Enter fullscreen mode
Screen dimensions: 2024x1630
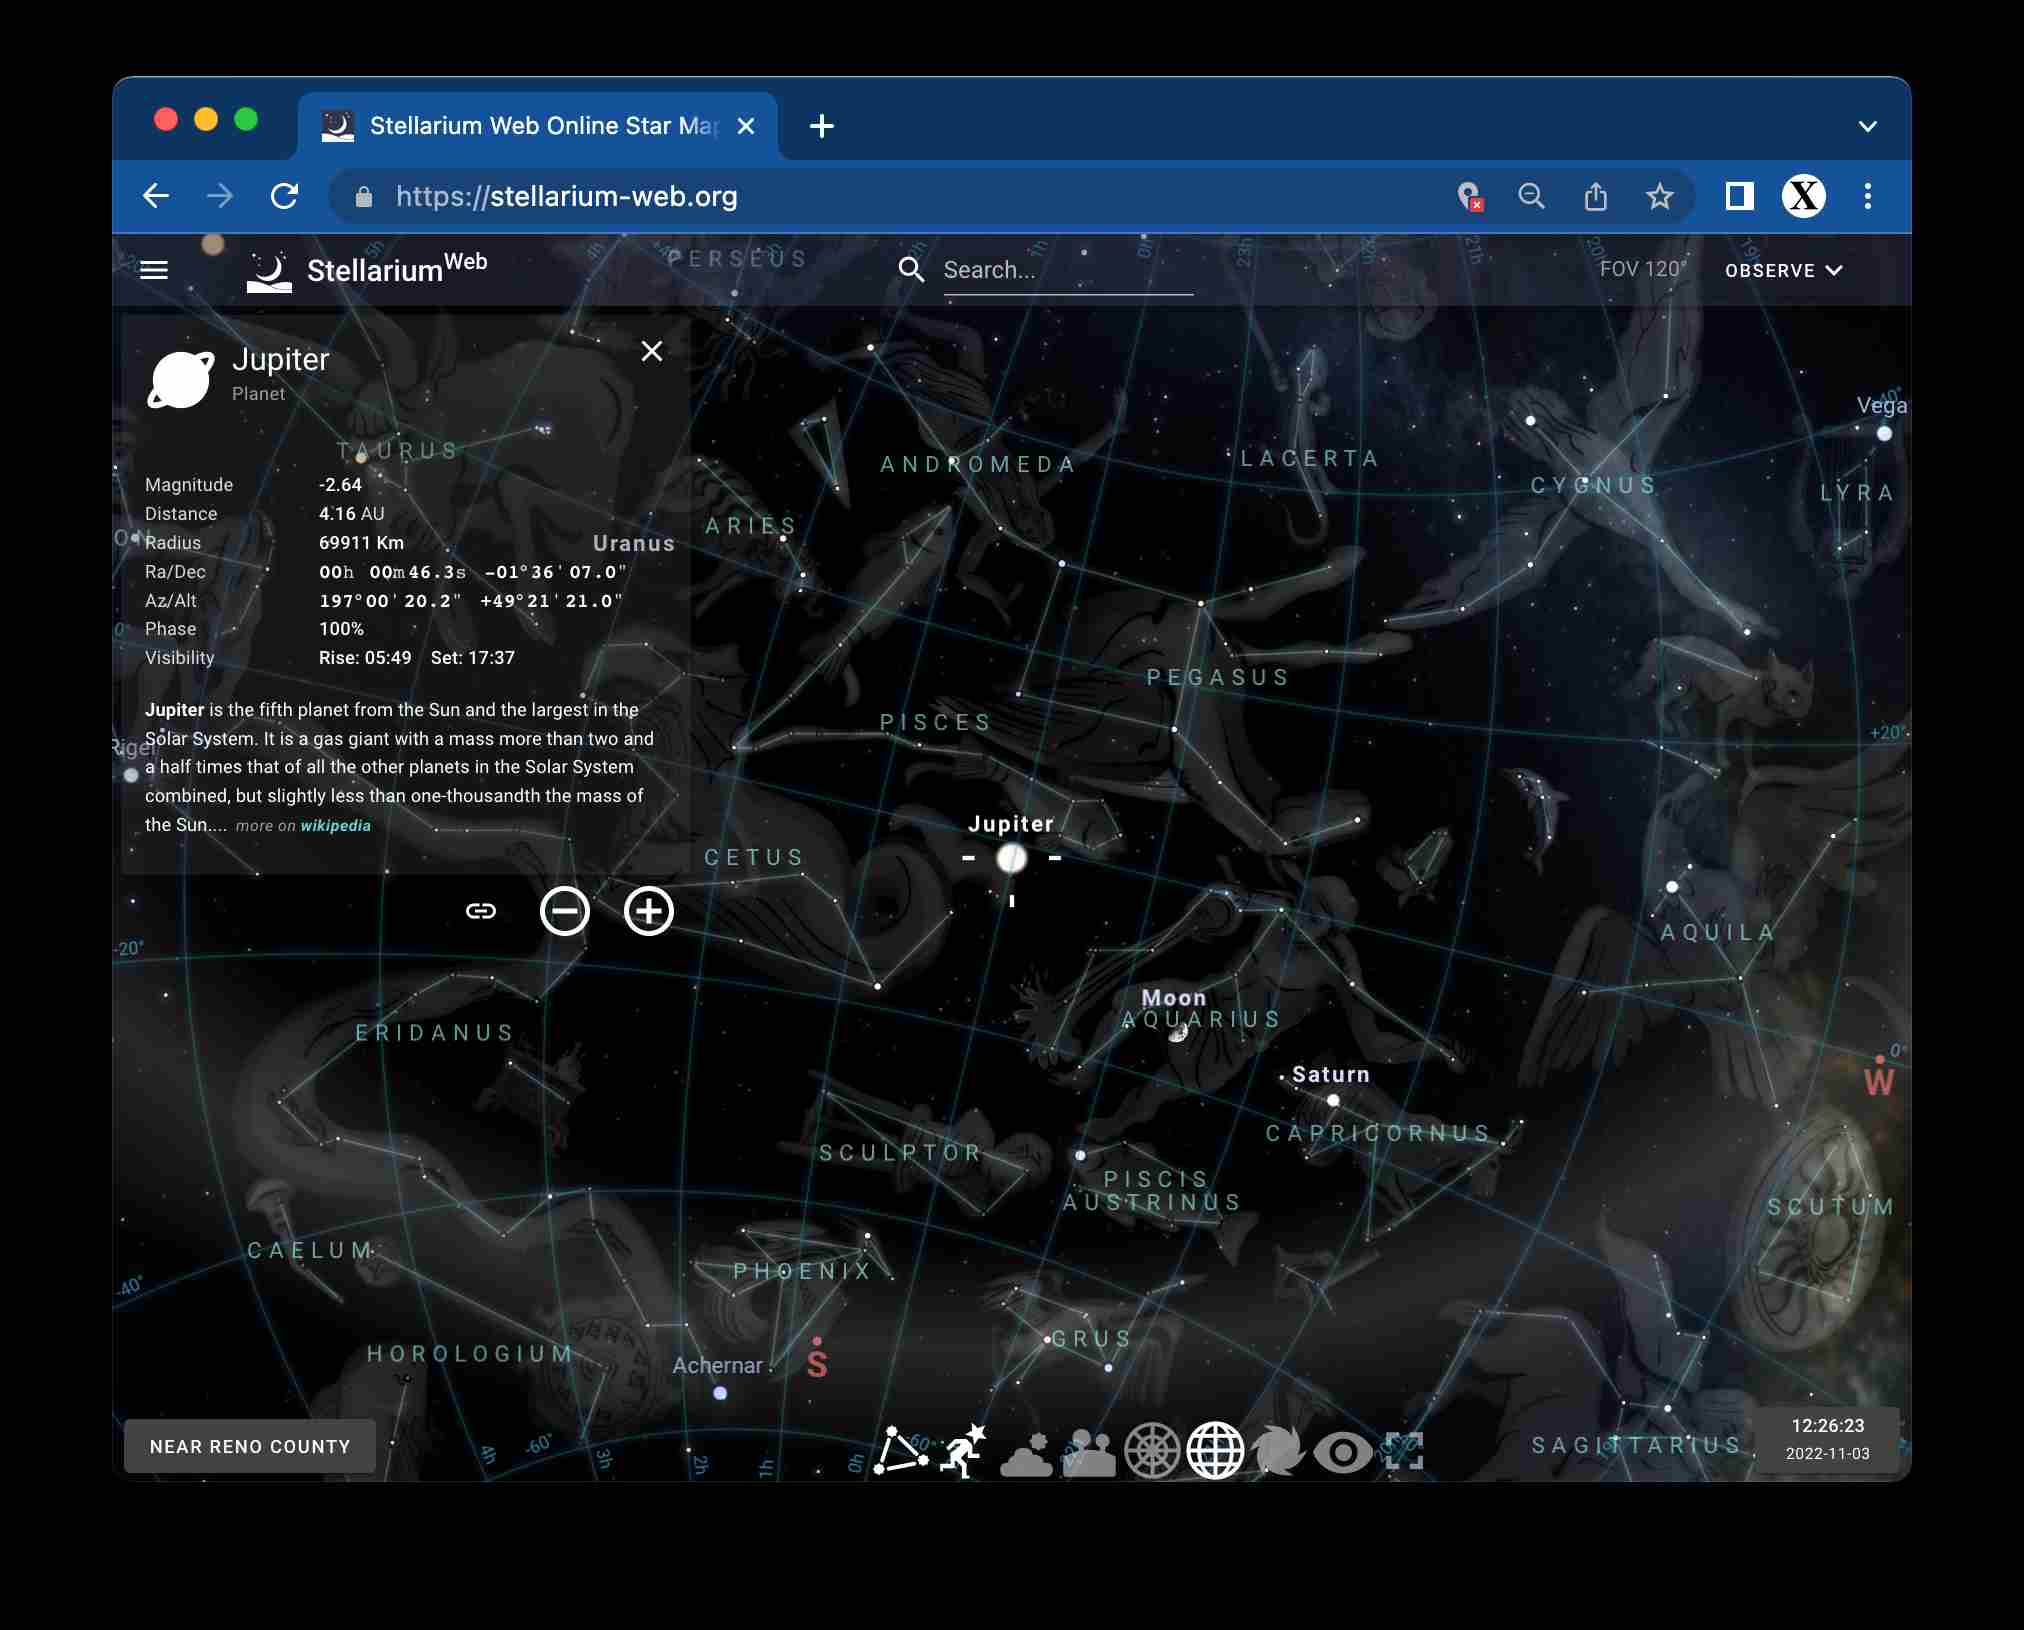pyautogui.click(x=1404, y=1451)
